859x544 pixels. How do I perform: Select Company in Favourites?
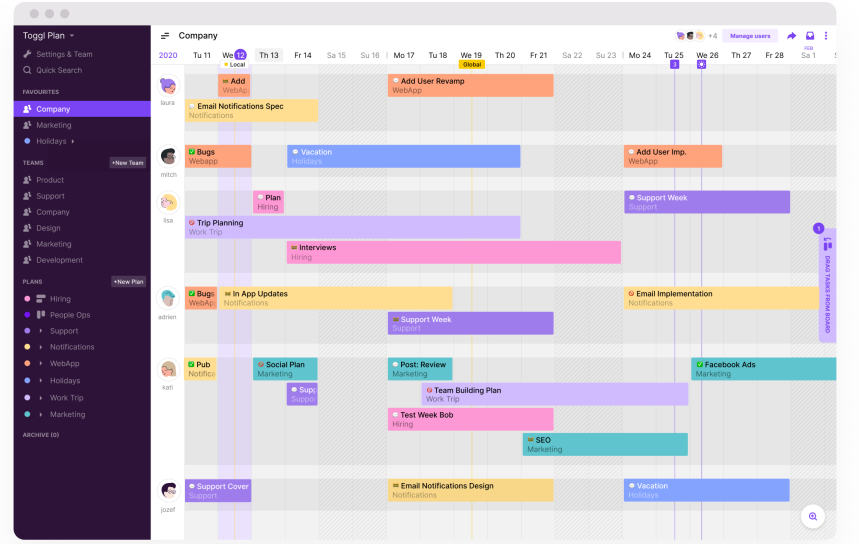click(x=82, y=109)
